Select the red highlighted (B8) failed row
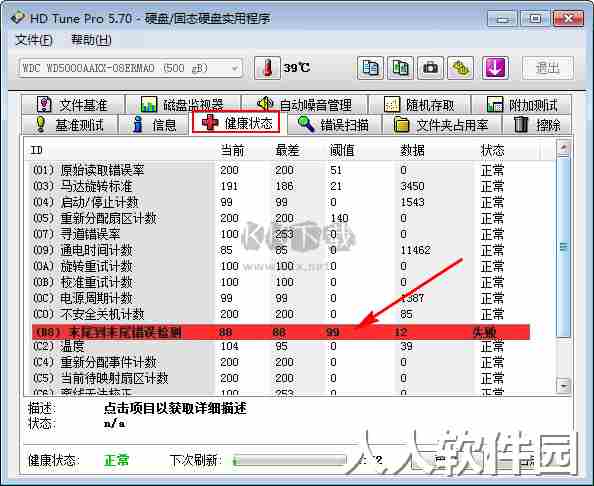This screenshot has height=486, width=594. coord(280,332)
